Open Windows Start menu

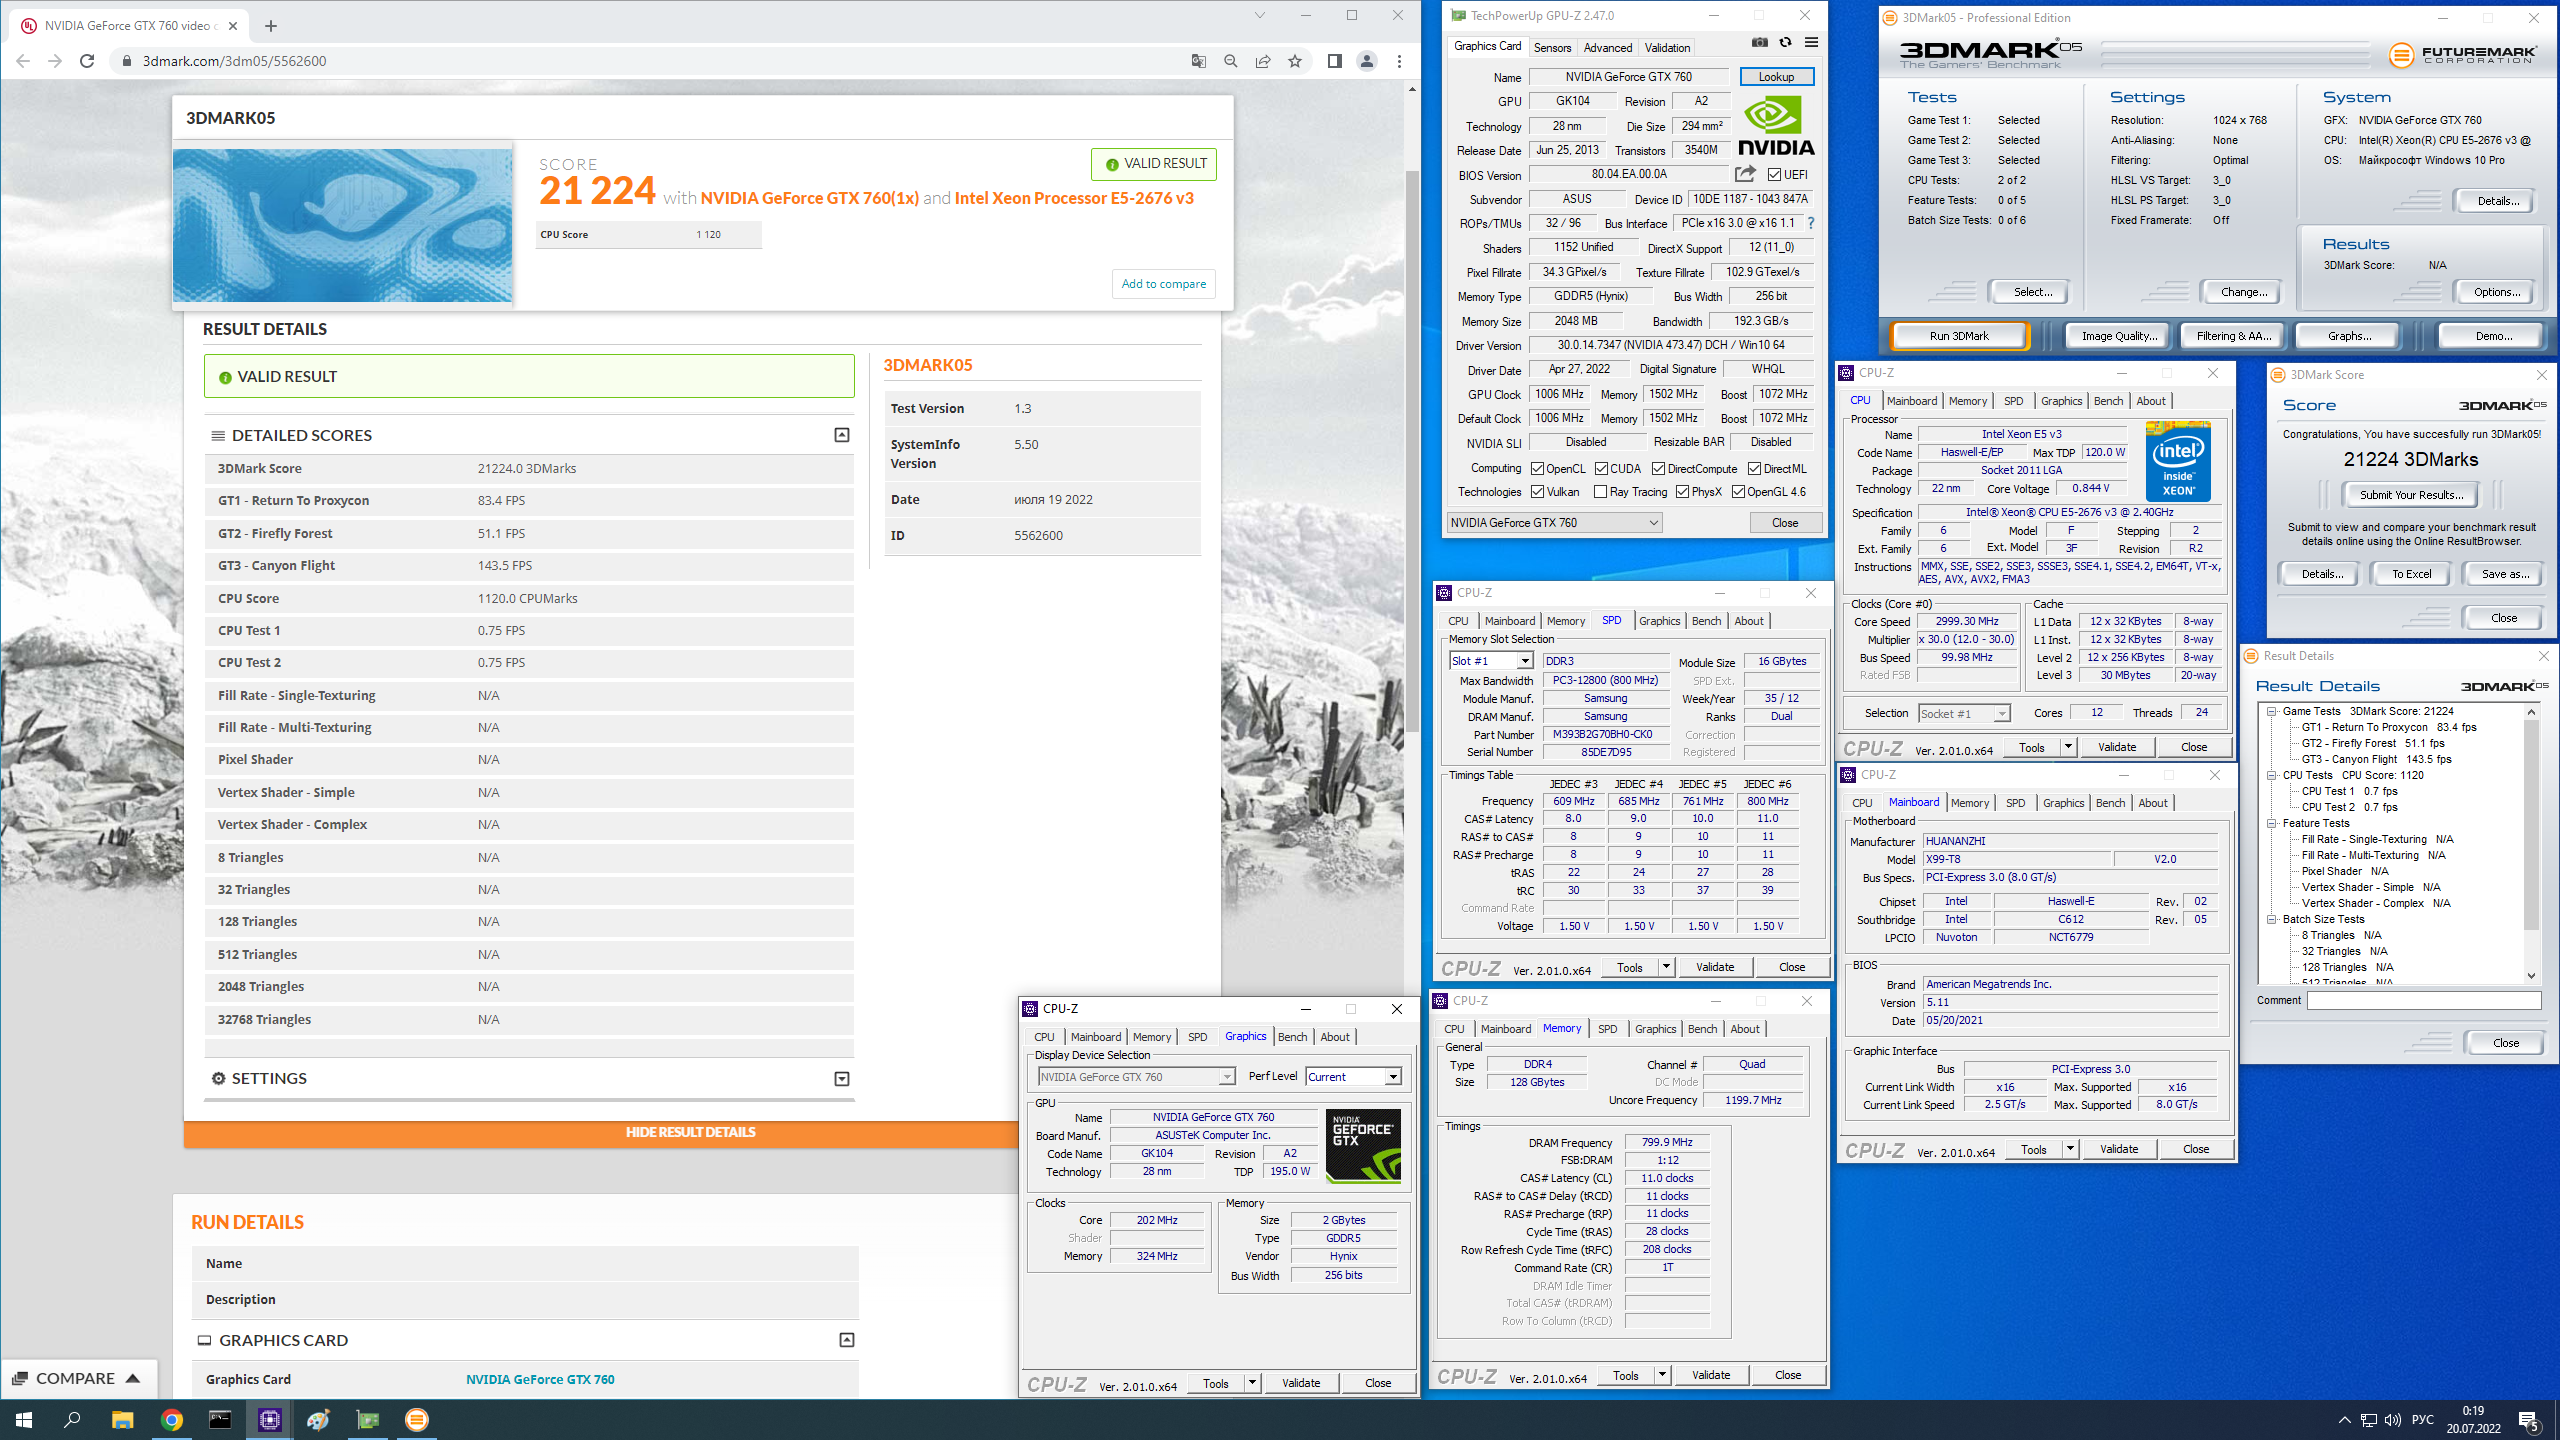click(24, 1420)
